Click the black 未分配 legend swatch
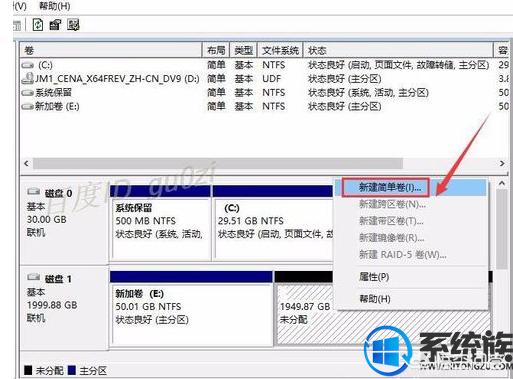This screenshot has width=513, height=379. (x=28, y=370)
